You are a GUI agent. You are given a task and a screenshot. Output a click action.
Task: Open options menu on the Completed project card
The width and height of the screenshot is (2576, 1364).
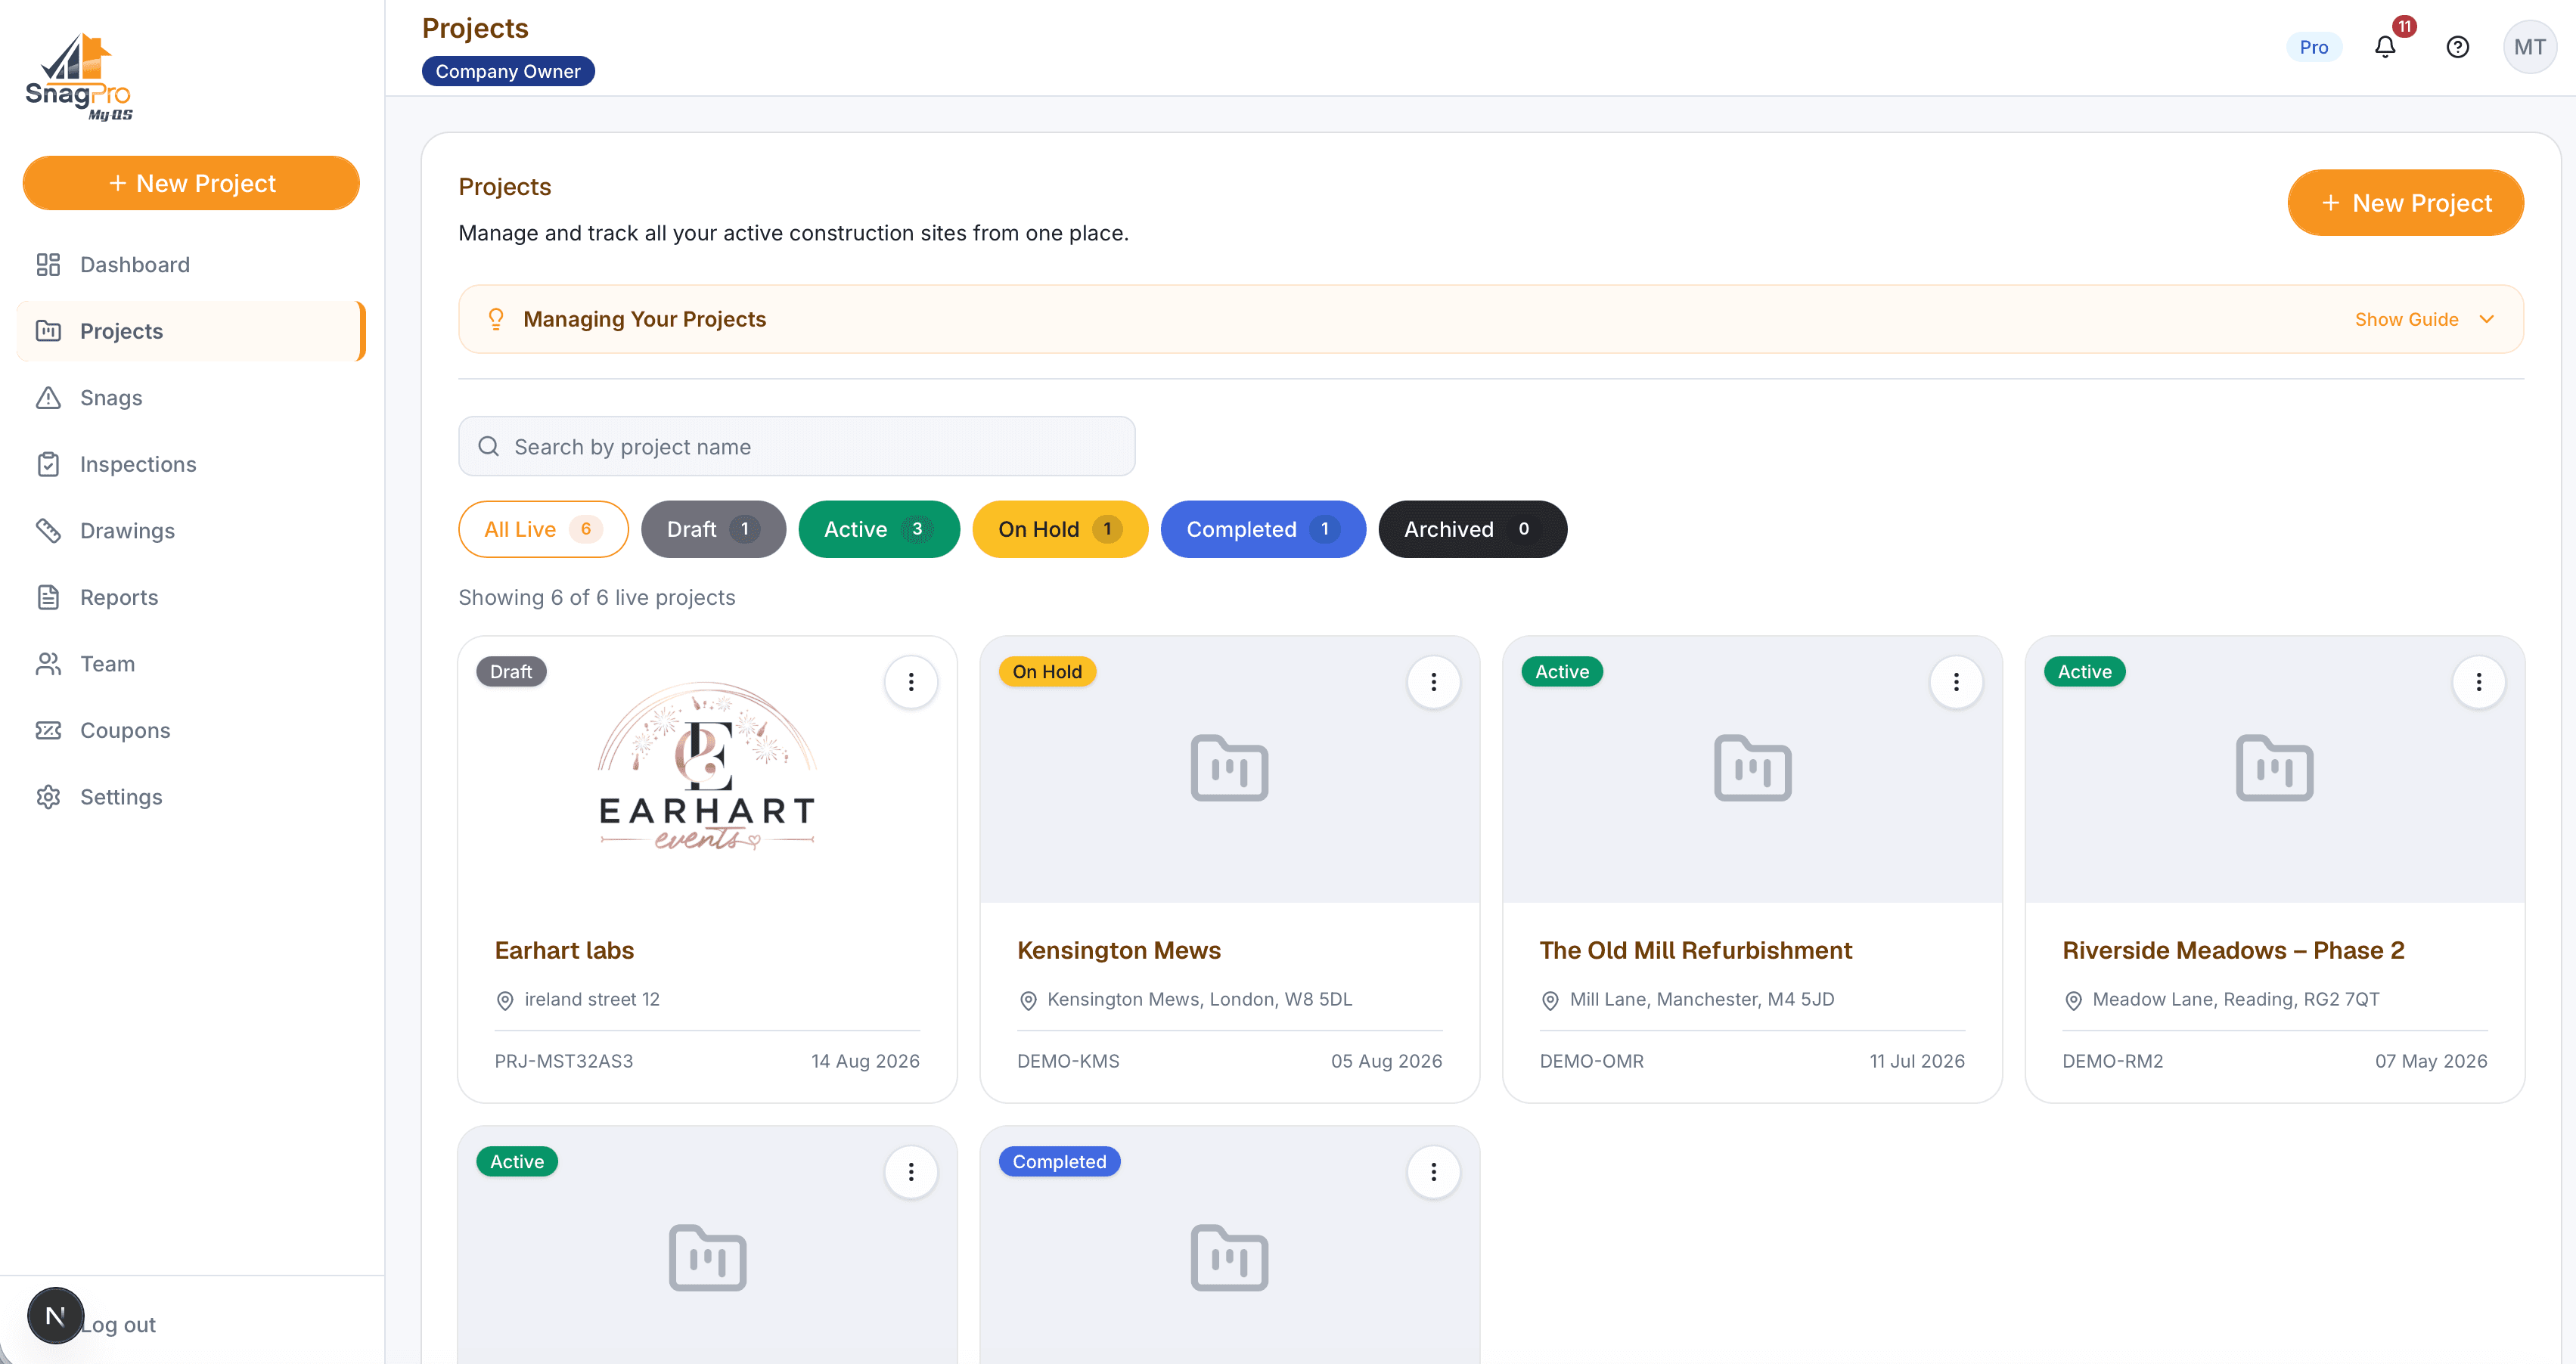pyautogui.click(x=1433, y=1171)
